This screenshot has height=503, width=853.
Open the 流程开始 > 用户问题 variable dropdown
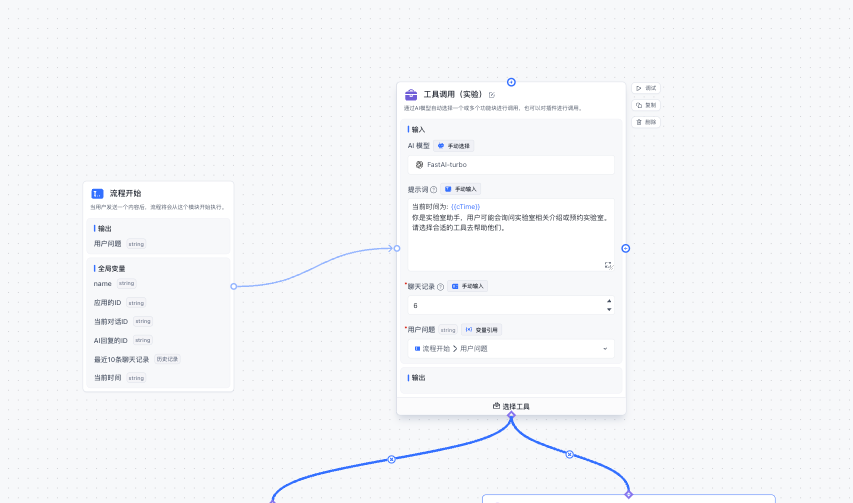511,348
